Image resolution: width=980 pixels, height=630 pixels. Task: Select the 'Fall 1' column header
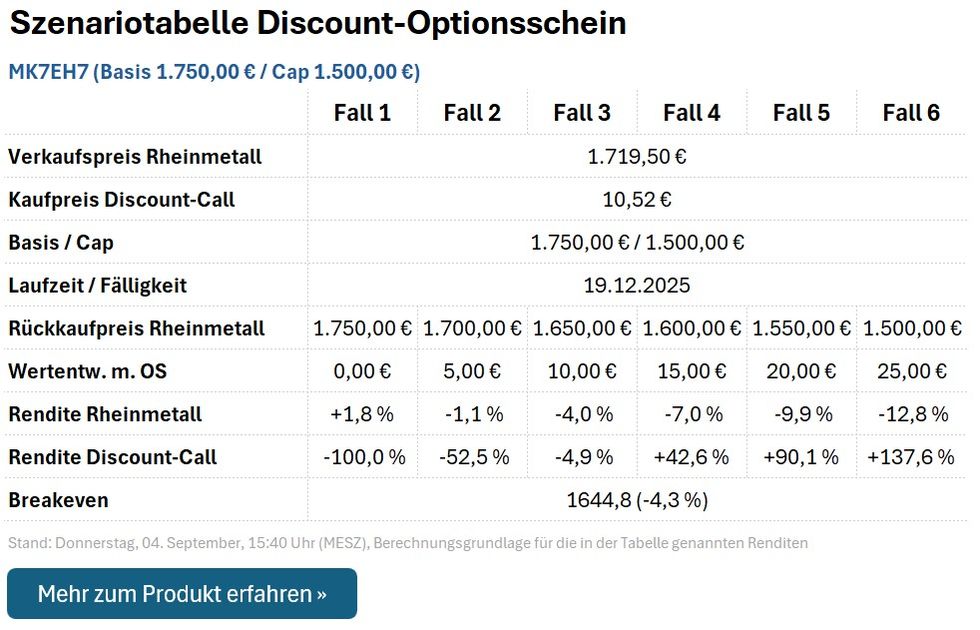coord(362,113)
